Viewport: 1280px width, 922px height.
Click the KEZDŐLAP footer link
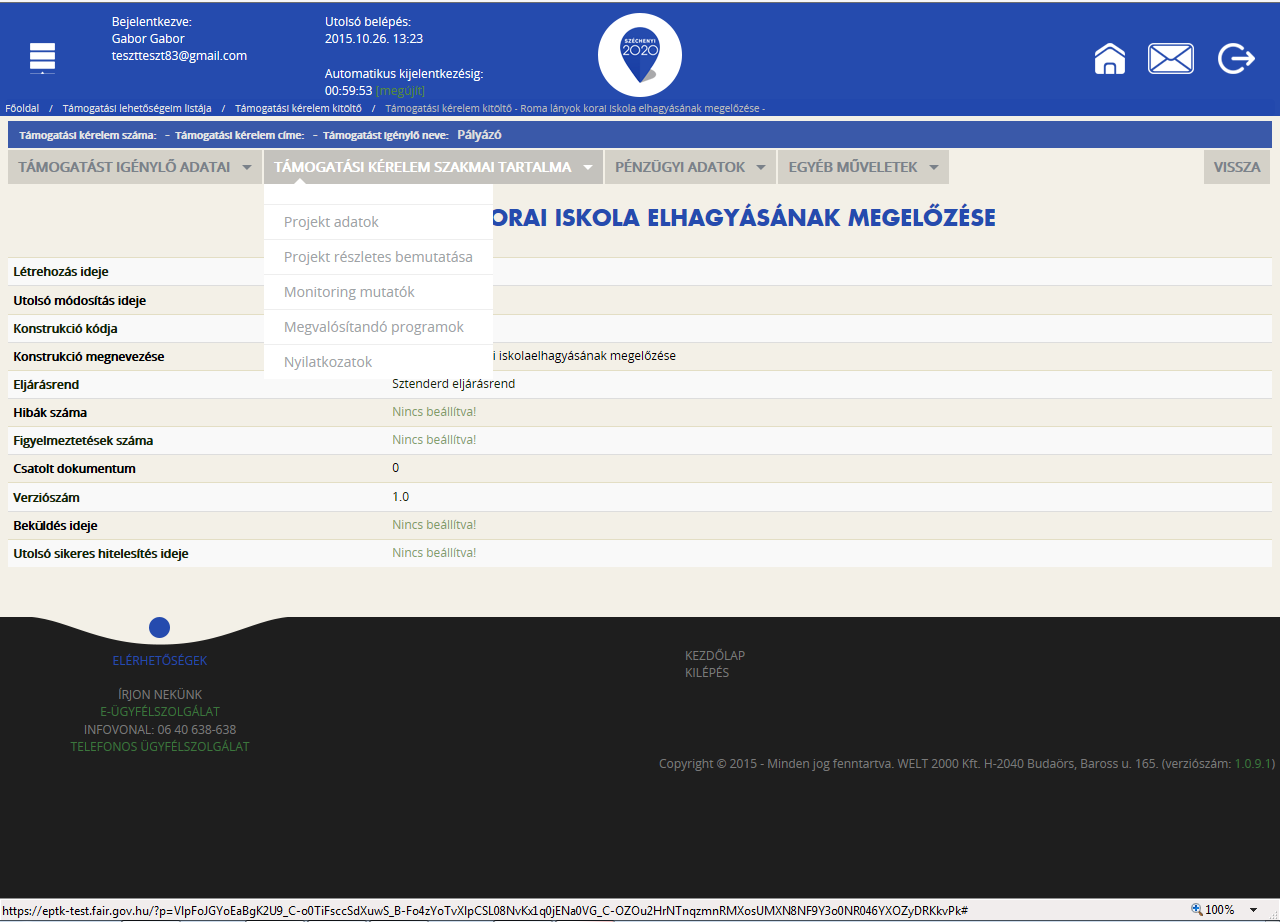(715, 656)
